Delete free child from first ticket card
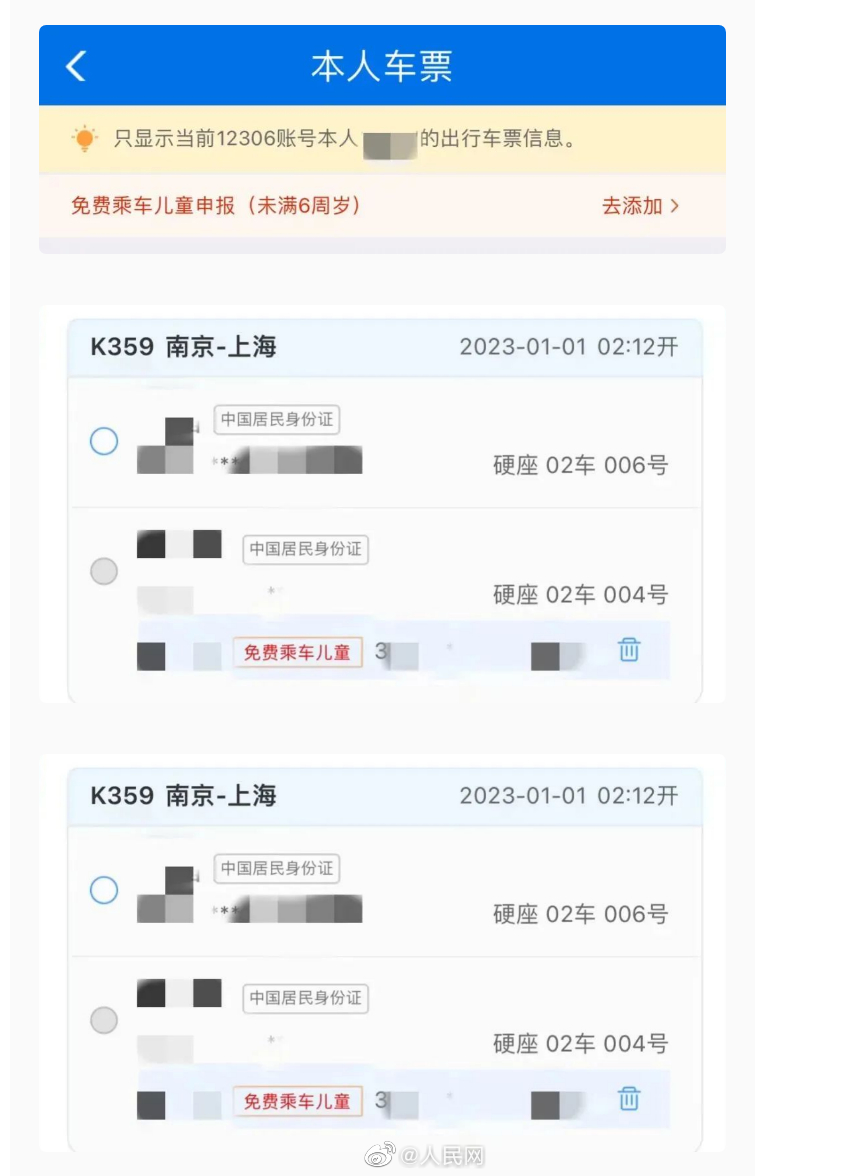852x1176 pixels. point(628,650)
